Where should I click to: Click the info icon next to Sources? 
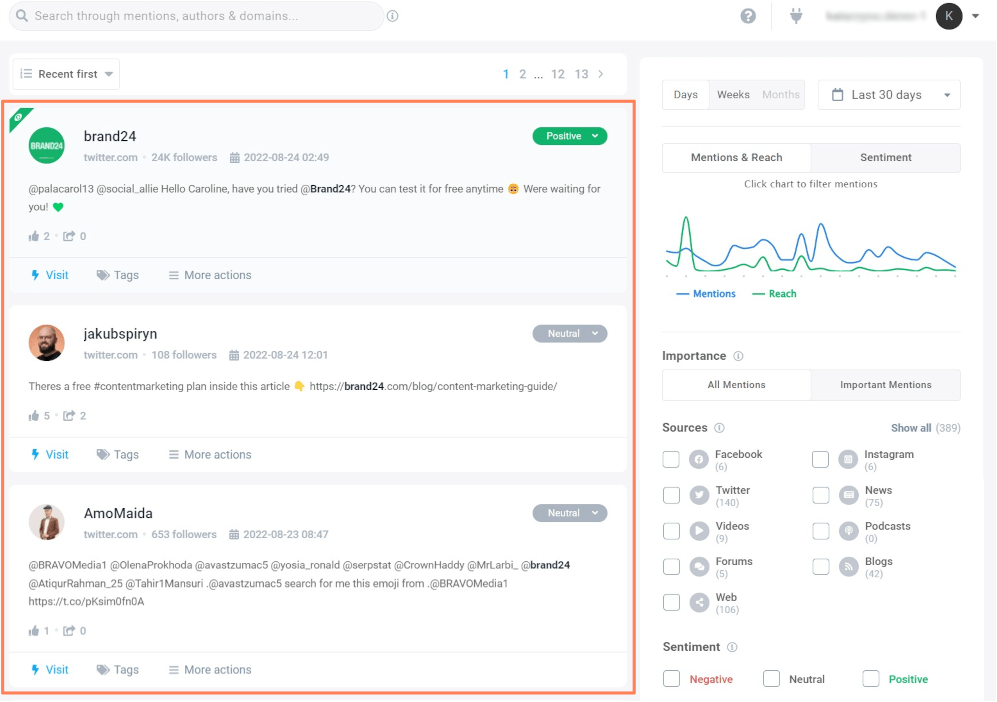pyautogui.click(x=719, y=428)
